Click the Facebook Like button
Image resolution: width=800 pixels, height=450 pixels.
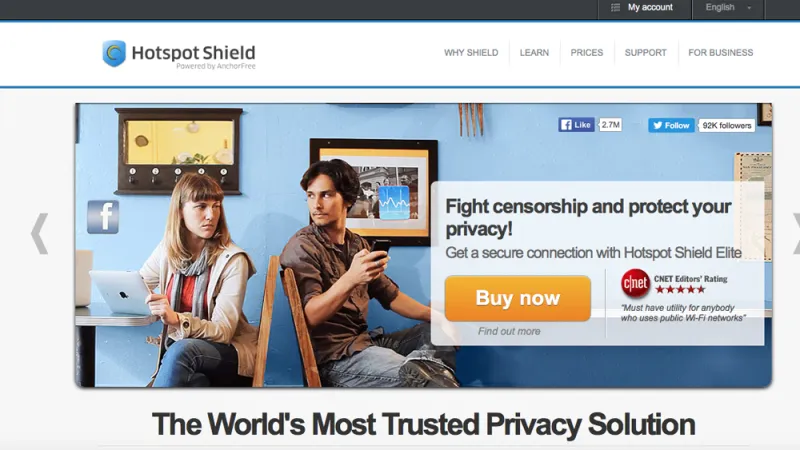pos(576,124)
